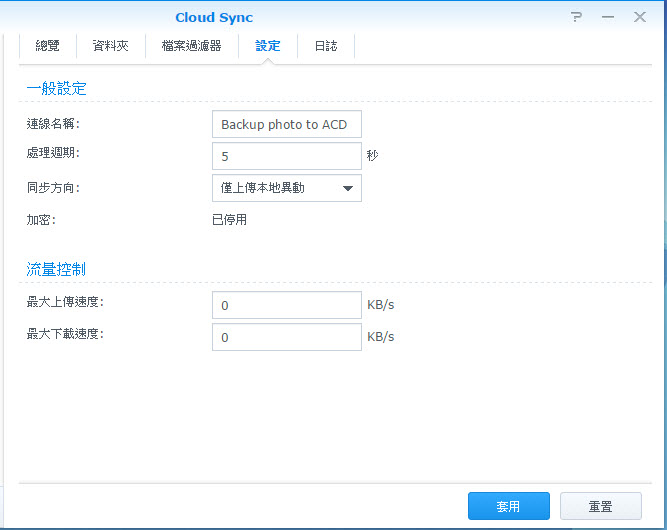Open the 資料夾 tab
Image resolution: width=667 pixels, height=530 pixels.
tap(111, 46)
